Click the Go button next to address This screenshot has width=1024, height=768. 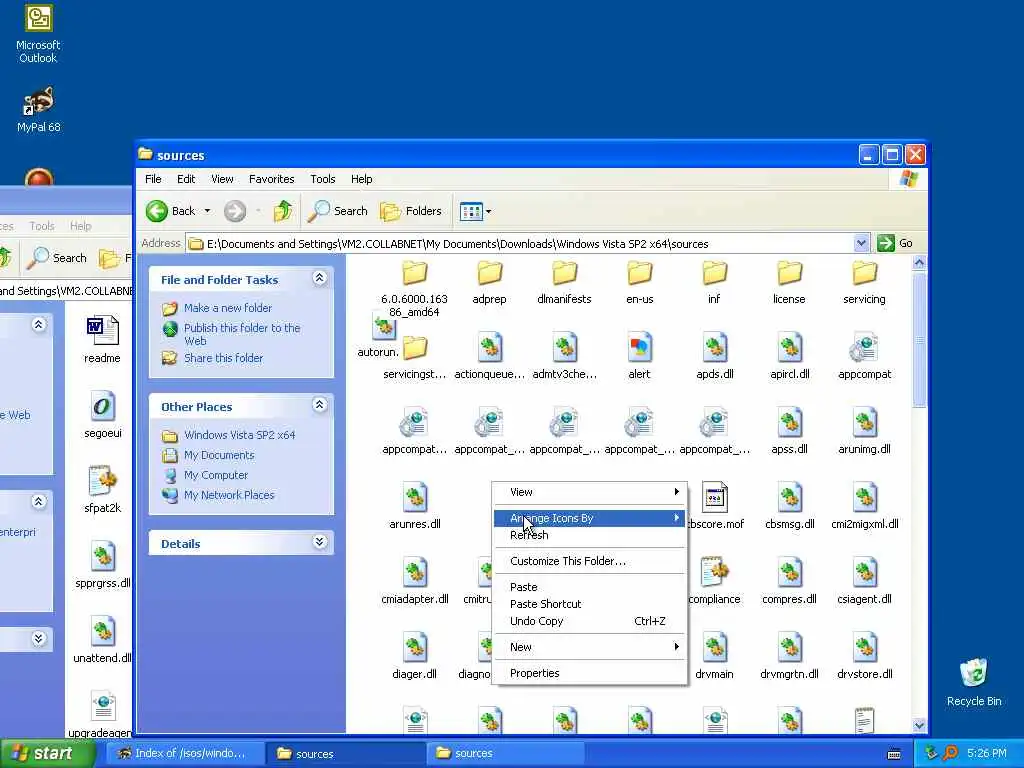point(895,244)
